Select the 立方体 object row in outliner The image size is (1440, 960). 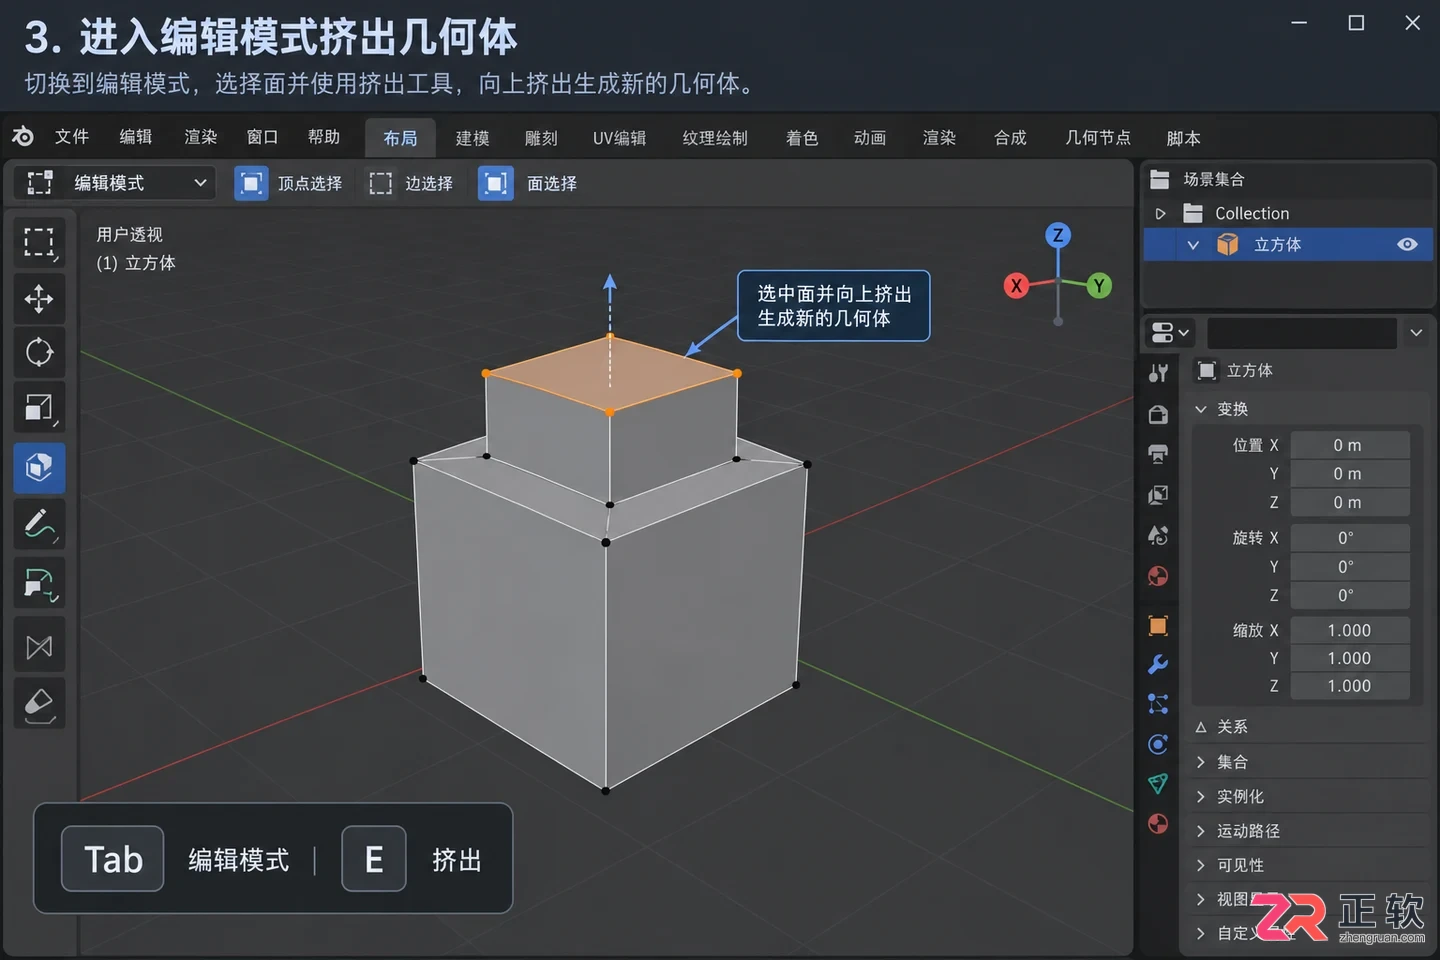click(x=1288, y=244)
